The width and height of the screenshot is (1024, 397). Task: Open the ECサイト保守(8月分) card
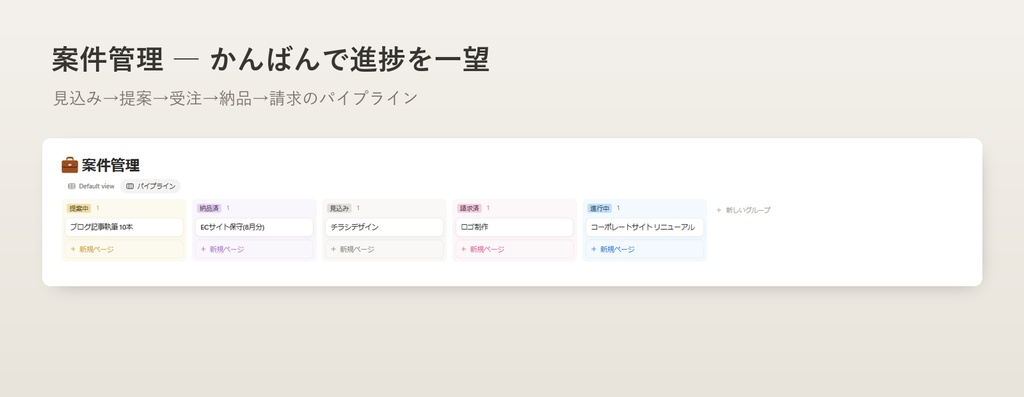254,227
